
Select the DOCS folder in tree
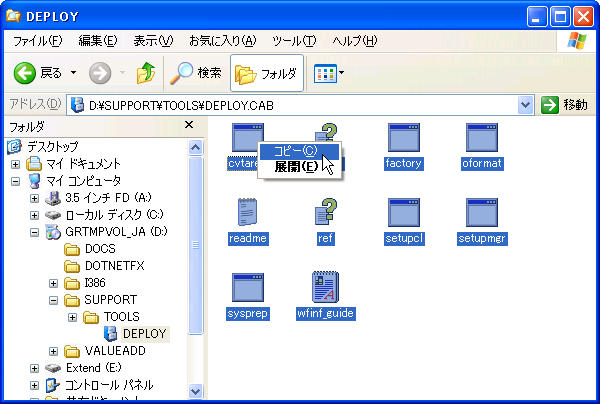click(100, 249)
